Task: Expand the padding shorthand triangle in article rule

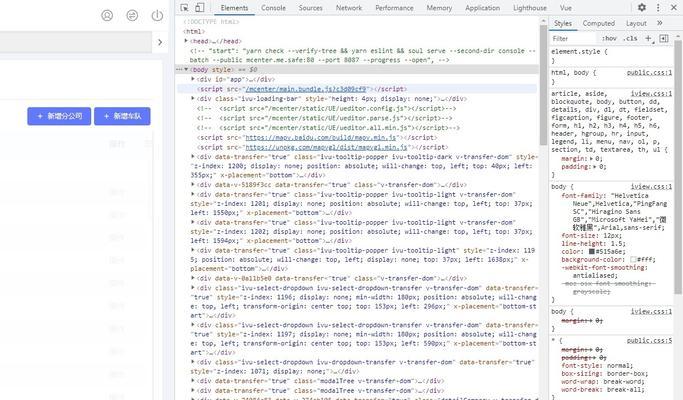Action: pyautogui.click(x=594, y=167)
